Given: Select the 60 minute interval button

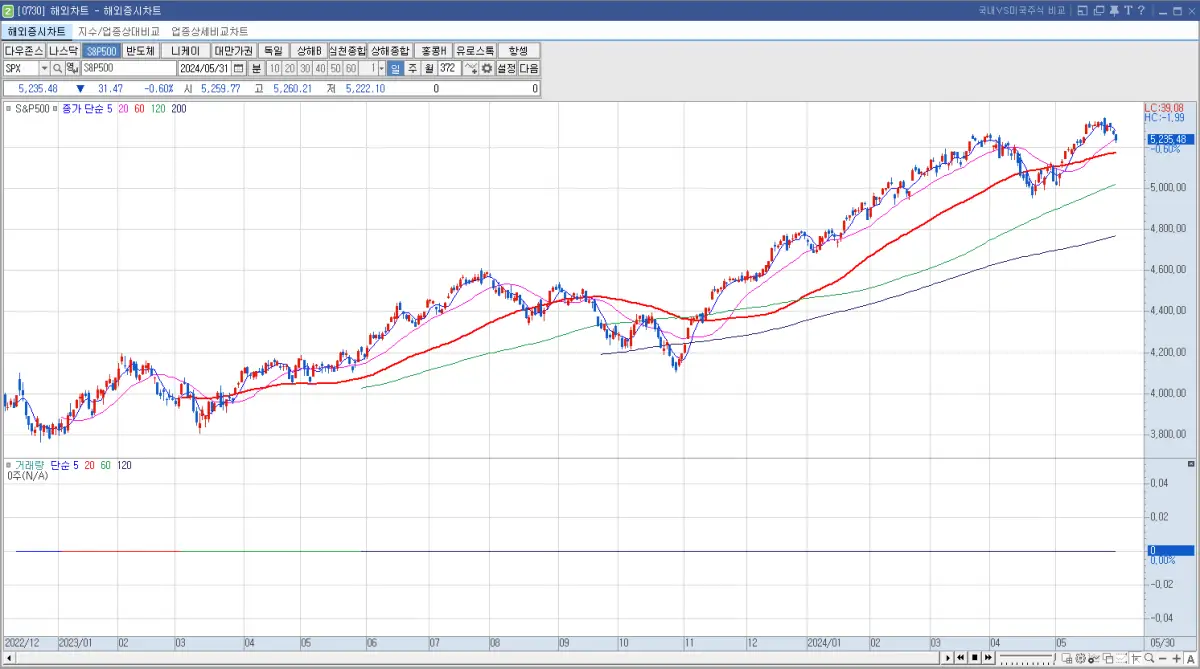Looking at the screenshot, I should coord(350,68).
